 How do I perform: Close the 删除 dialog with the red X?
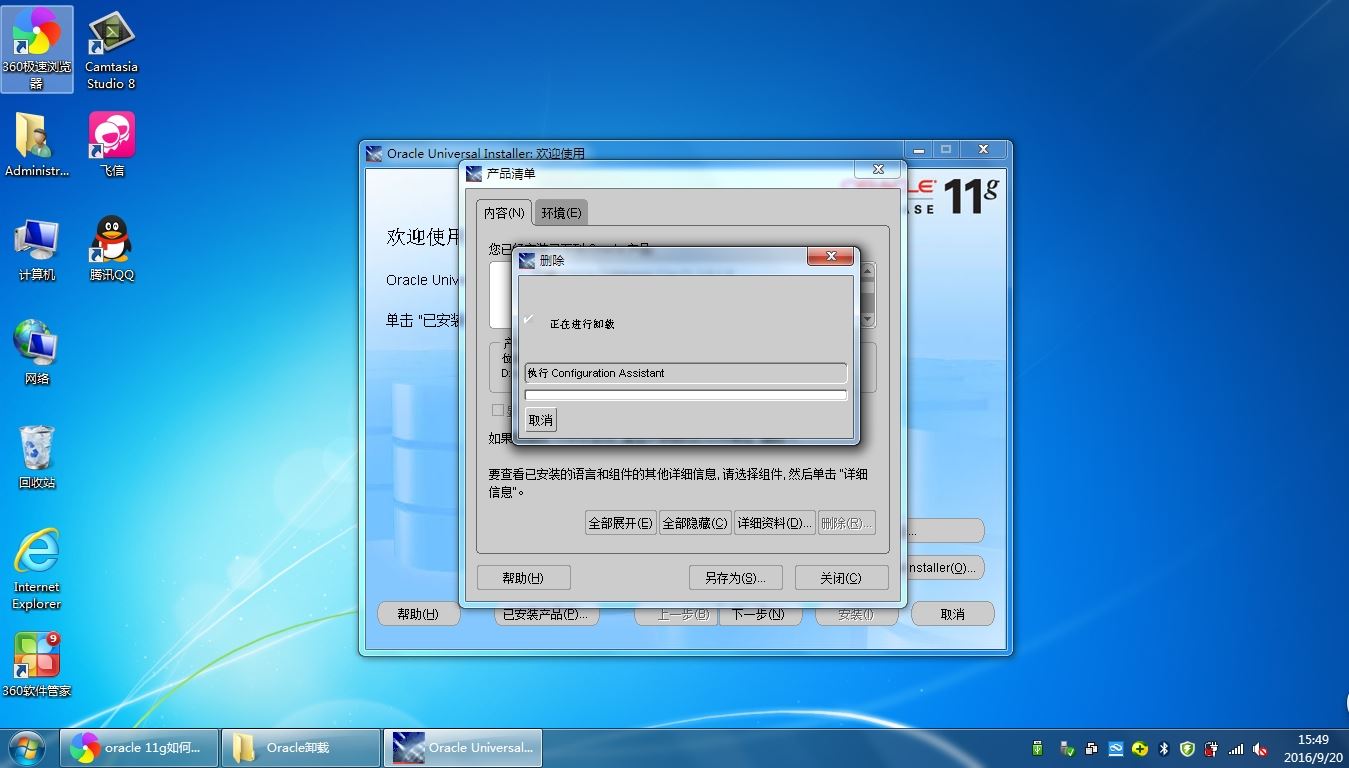coord(831,257)
